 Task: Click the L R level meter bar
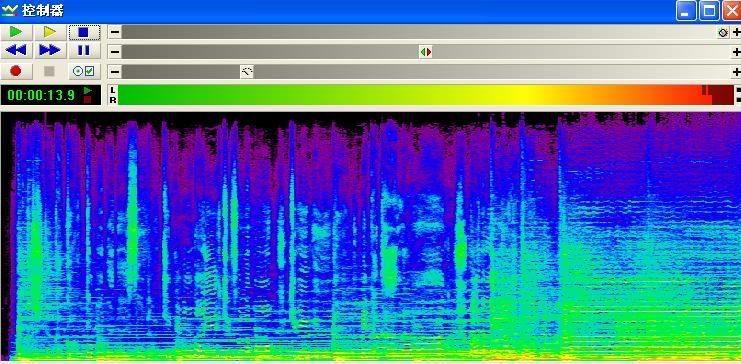(x=426, y=95)
